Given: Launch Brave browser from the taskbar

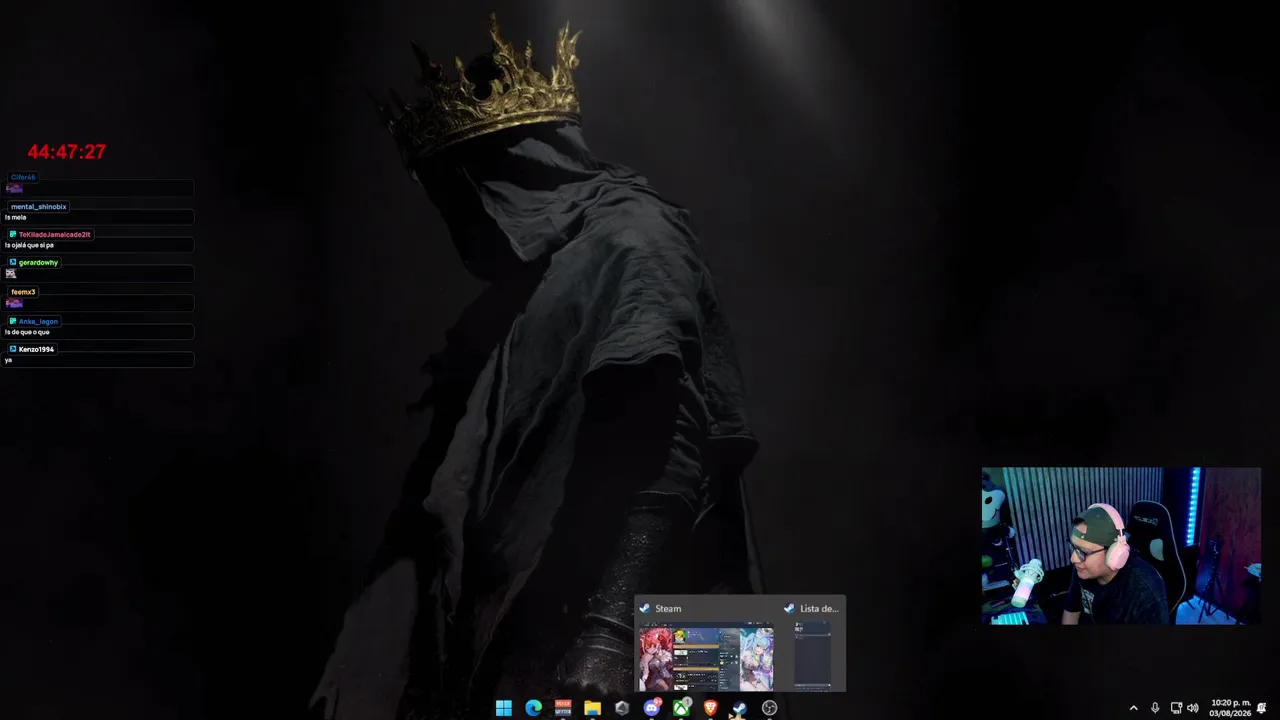Looking at the screenshot, I should pos(711,708).
